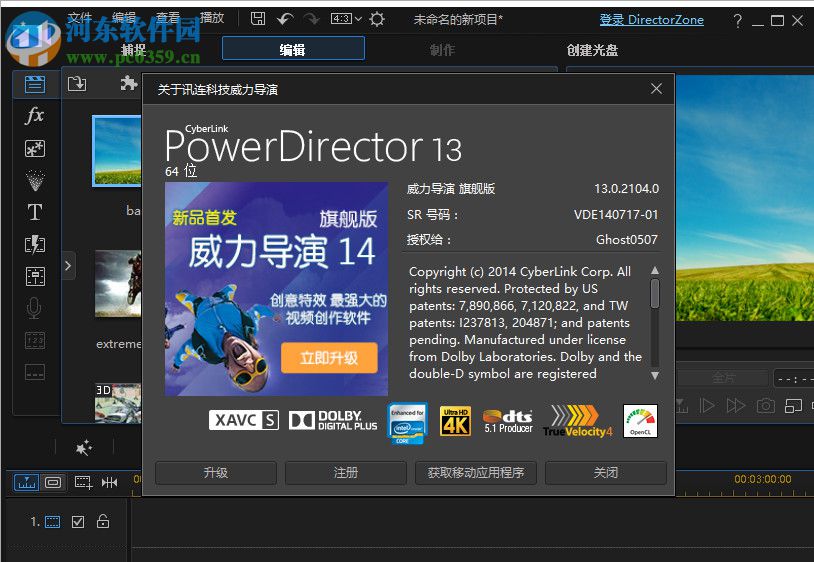The image size is (814, 562).
Task: Close the about dialog with X
Action: (x=656, y=89)
